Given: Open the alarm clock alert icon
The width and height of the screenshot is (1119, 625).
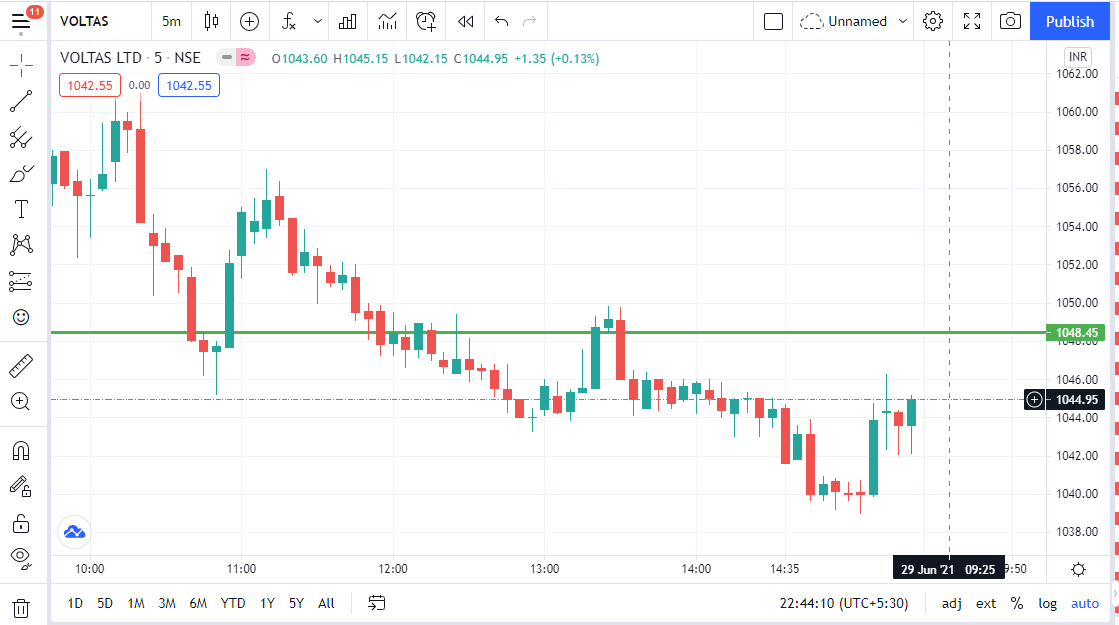Looking at the screenshot, I should tap(427, 21).
